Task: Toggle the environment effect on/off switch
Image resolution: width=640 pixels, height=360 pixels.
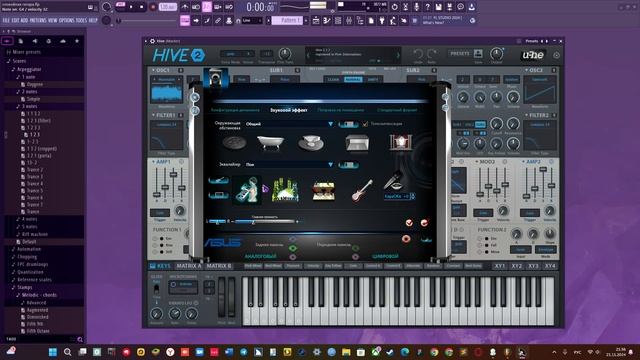Action: tap(348, 124)
